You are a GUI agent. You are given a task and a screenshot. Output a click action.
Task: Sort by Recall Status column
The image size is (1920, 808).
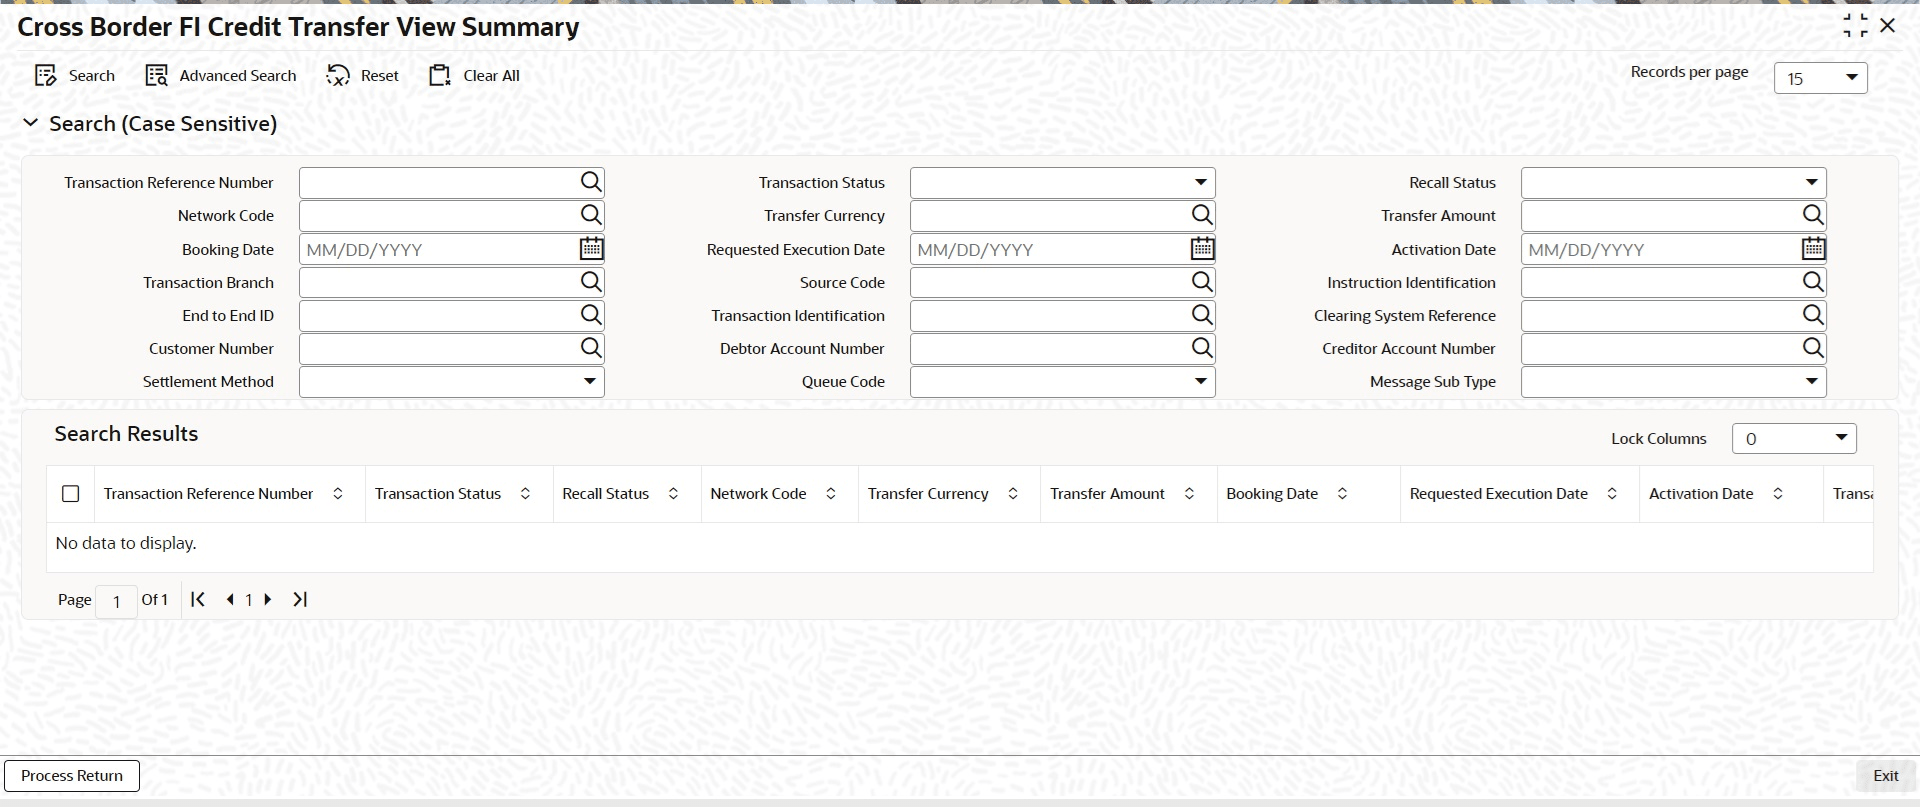[x=673, y=494]
